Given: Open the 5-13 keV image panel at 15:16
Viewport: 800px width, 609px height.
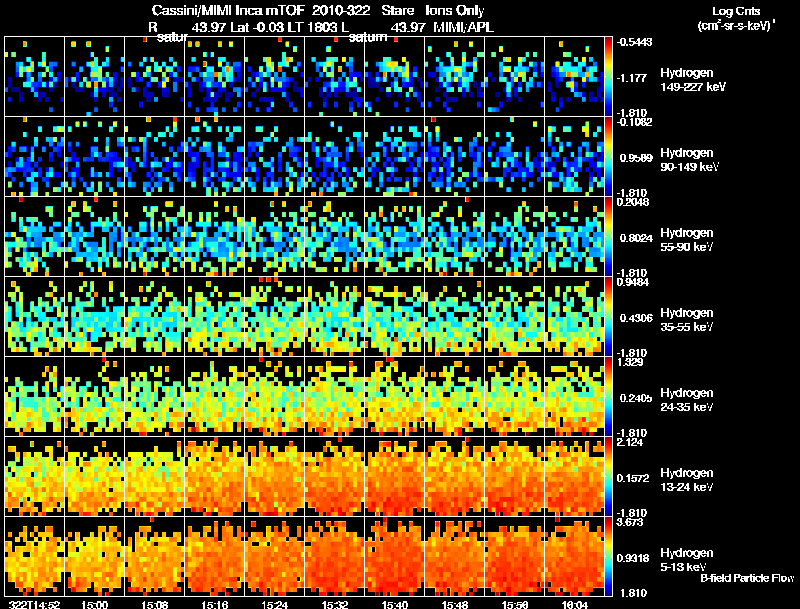Looking at the screenshot, I should (x=215, y=557).
